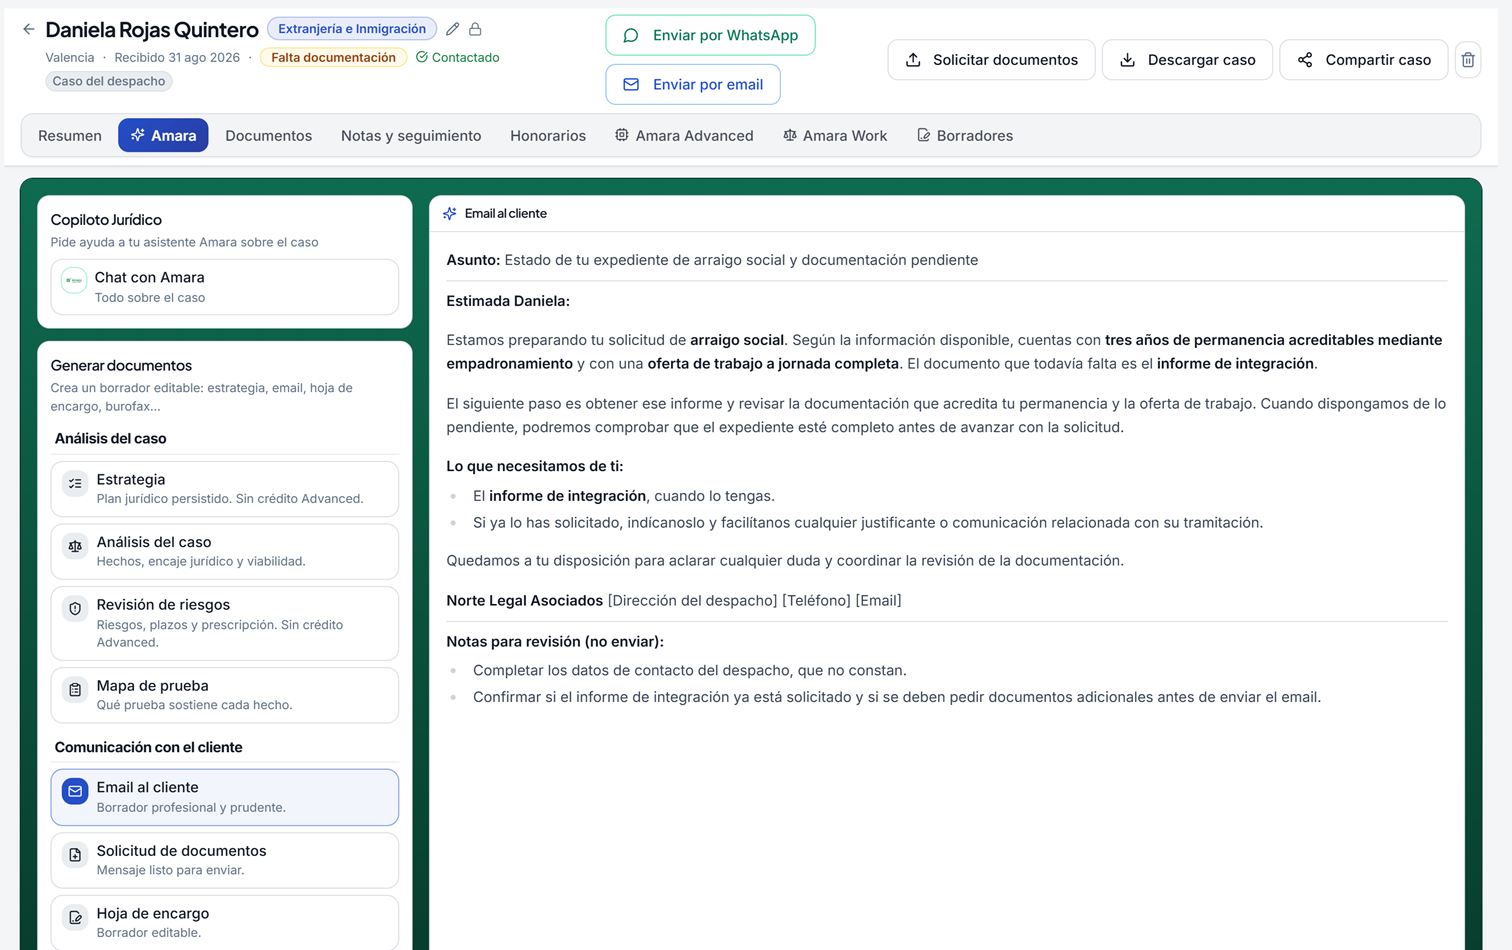The width and height of the screenshot is (1512, 950).
Task: Click the sparkle icon in Email al cliente header
Action: (x=450, y=214)
